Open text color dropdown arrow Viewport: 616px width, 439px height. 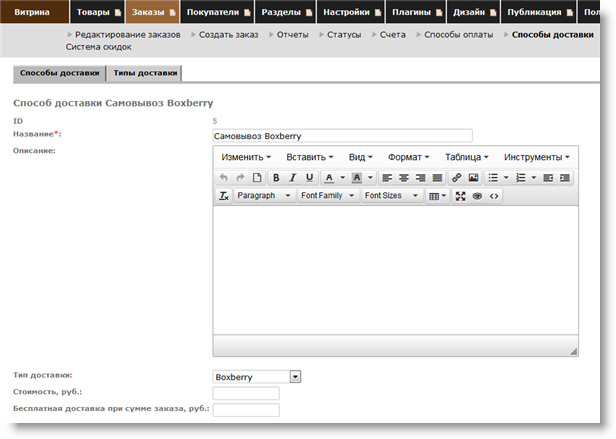tap(343, 178)
